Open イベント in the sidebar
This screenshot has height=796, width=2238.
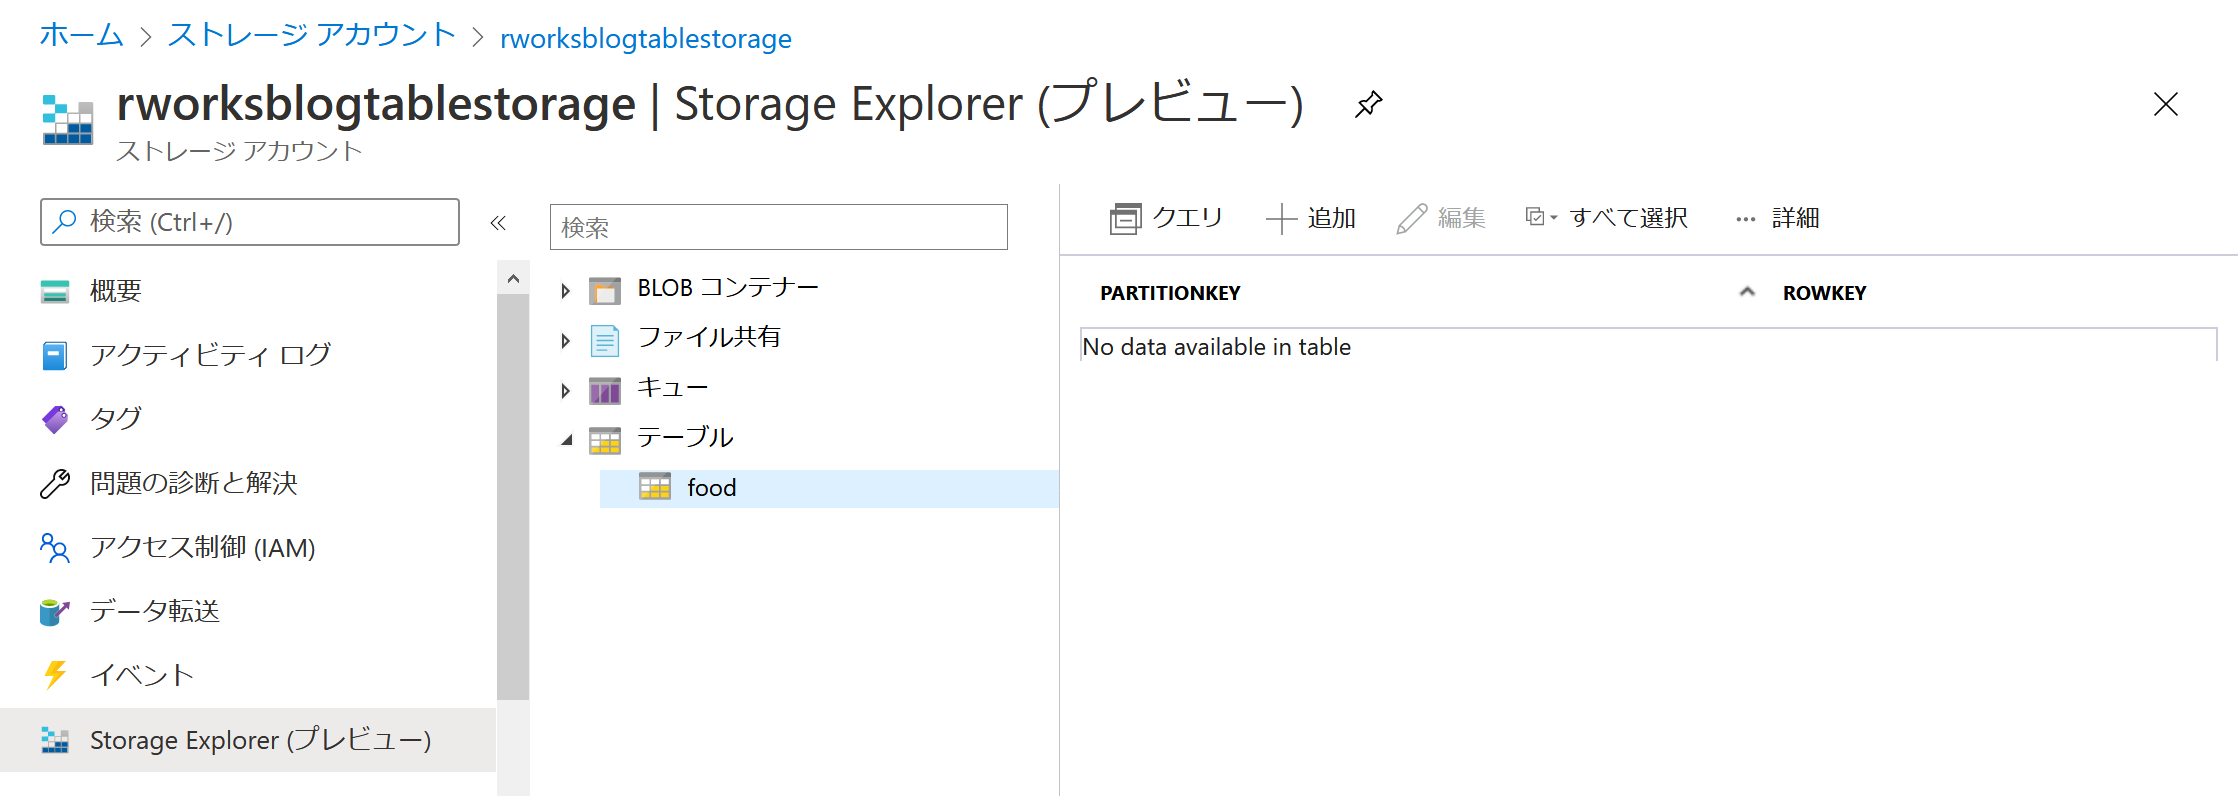pyautogui.click(x=142, y=675)
